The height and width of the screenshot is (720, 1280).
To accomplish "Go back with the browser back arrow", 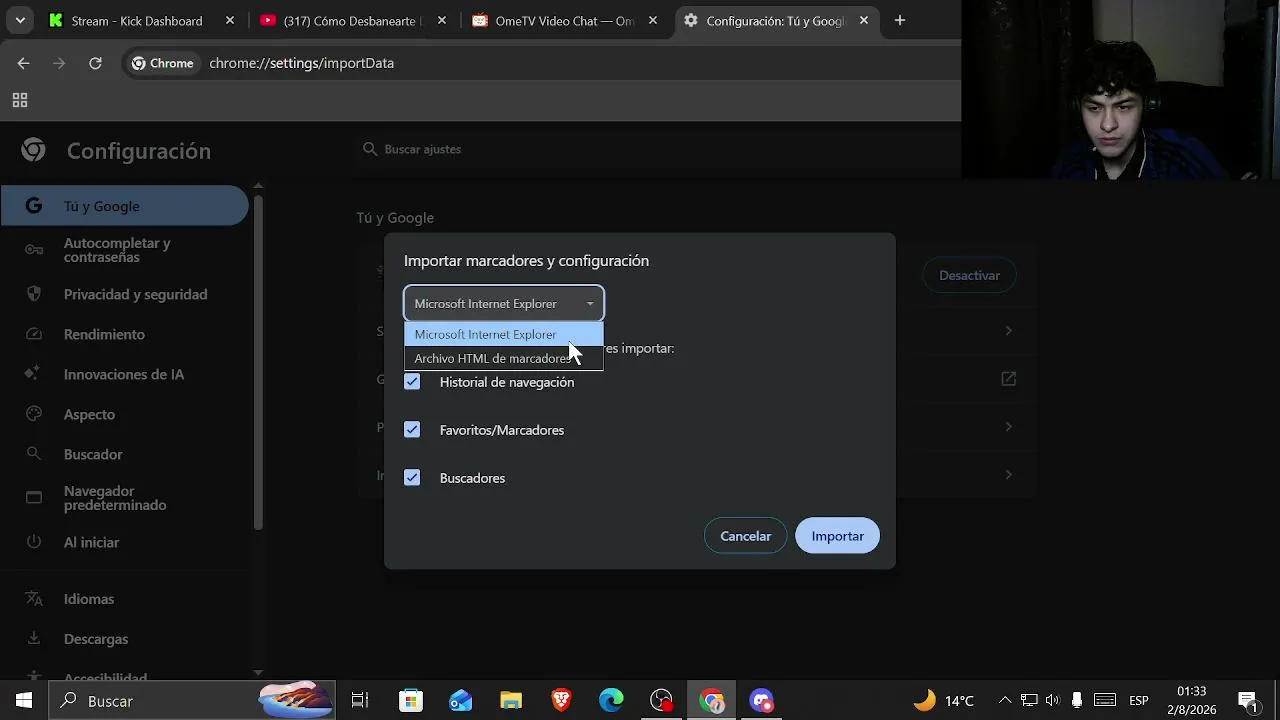I will [23, 63].
